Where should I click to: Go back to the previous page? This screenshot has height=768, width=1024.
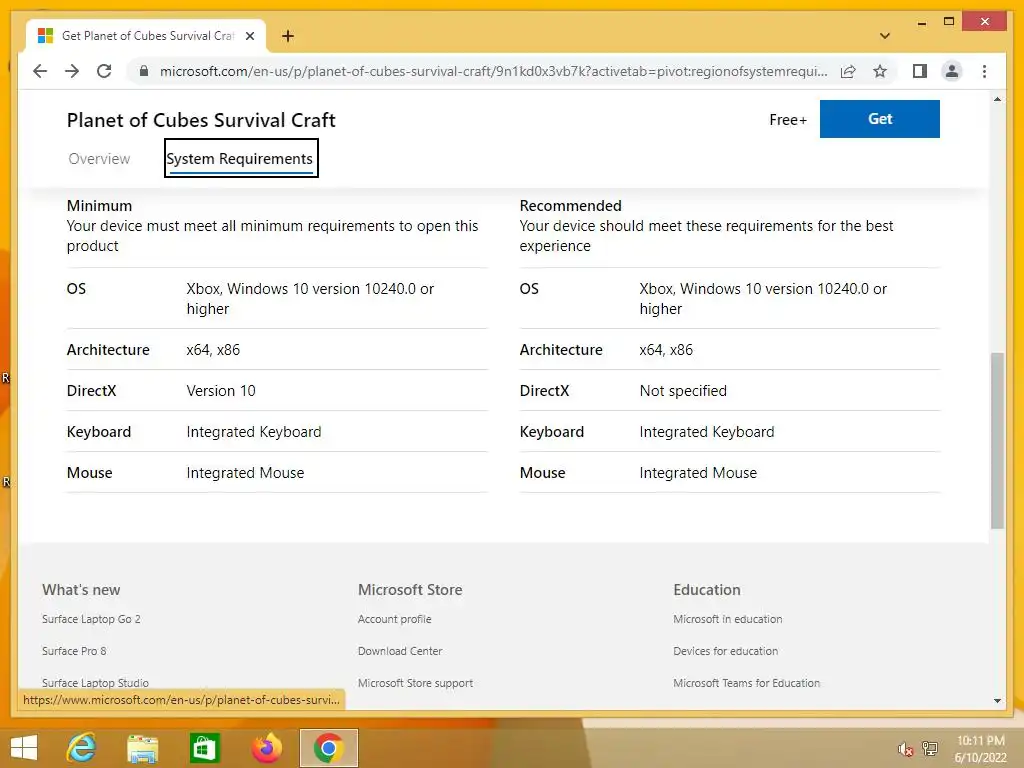pyautogui.click(x=40, y=71)
